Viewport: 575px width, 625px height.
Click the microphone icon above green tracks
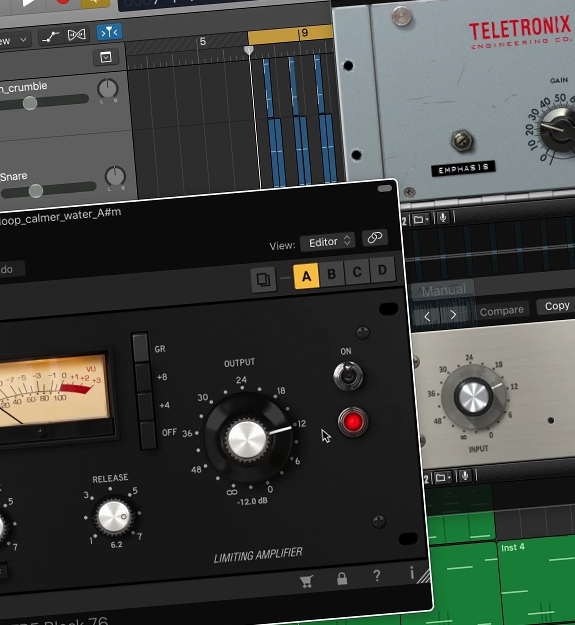click(x=465, y=476)
